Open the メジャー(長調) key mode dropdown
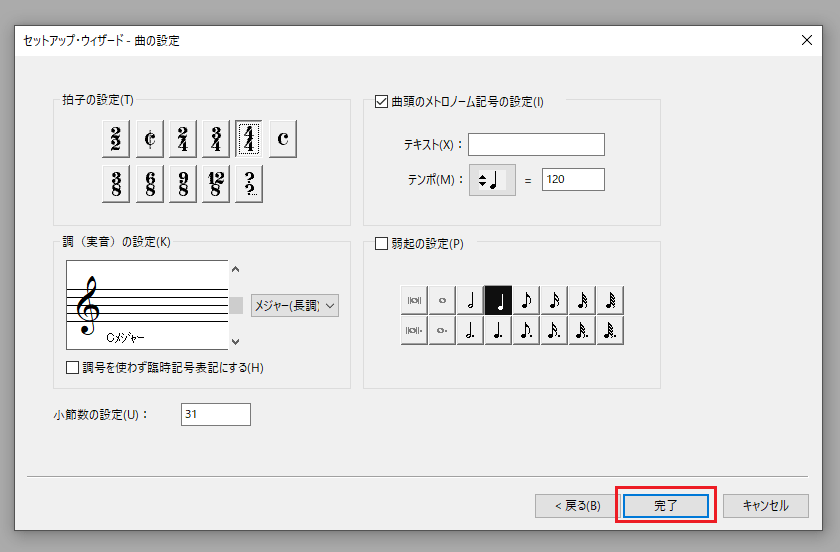 click(294, 305)
